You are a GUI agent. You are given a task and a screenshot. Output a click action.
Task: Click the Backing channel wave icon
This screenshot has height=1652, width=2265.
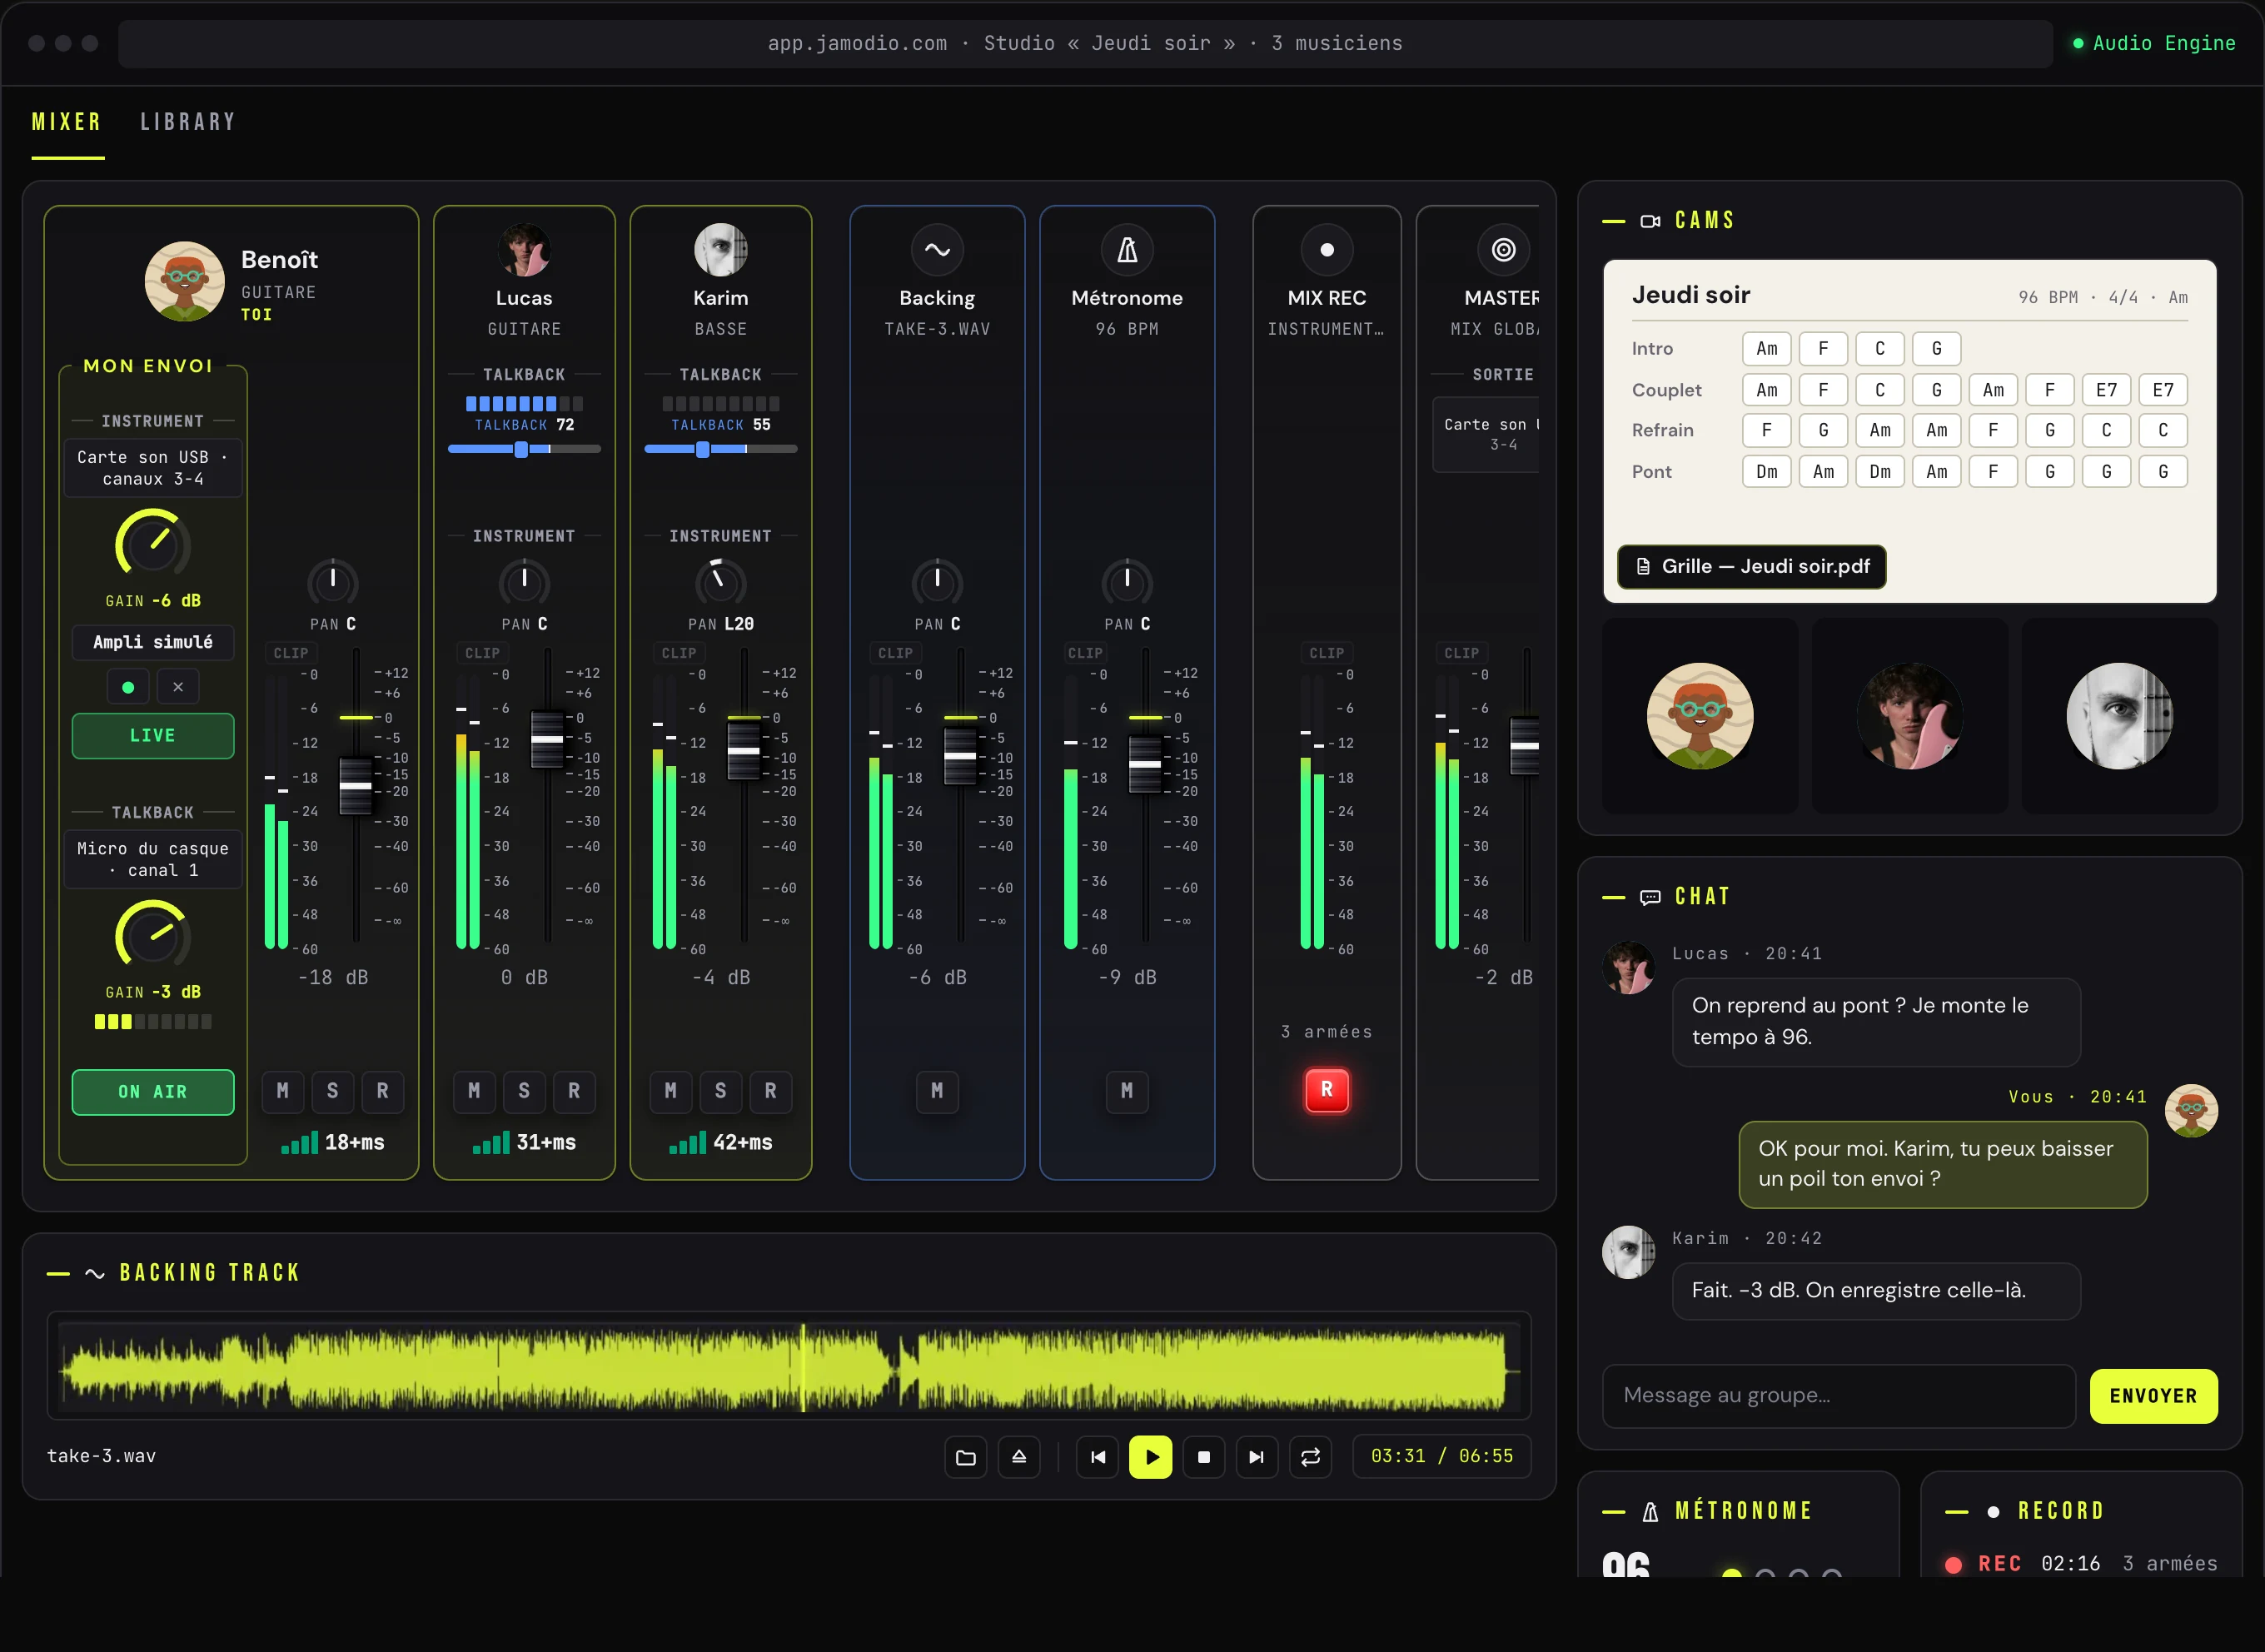click(x=937, y=250)
